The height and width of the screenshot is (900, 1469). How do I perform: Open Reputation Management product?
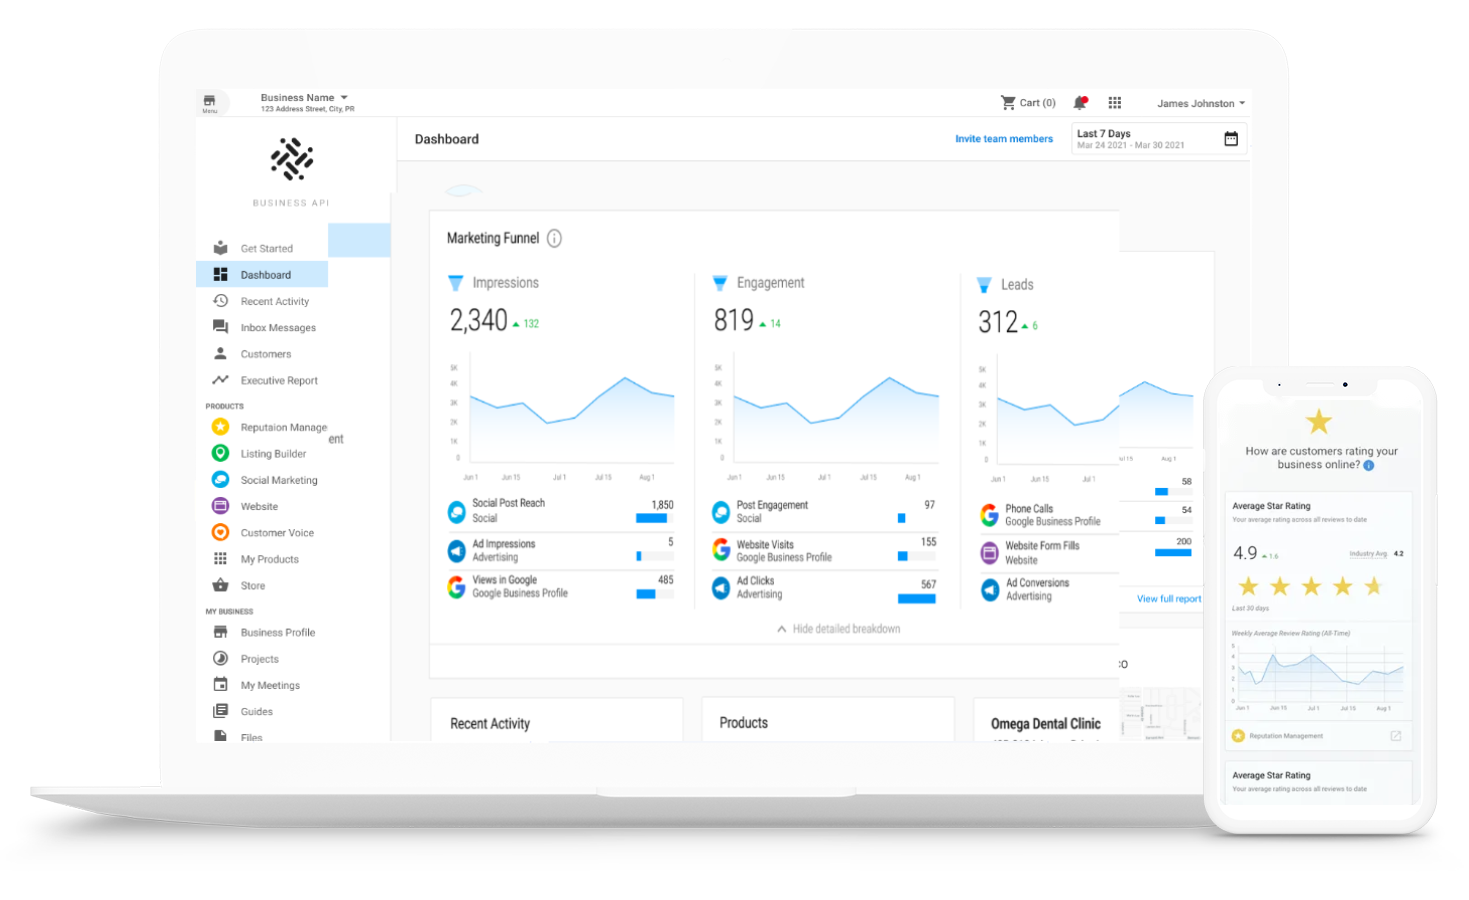click(x=283, y=427)
